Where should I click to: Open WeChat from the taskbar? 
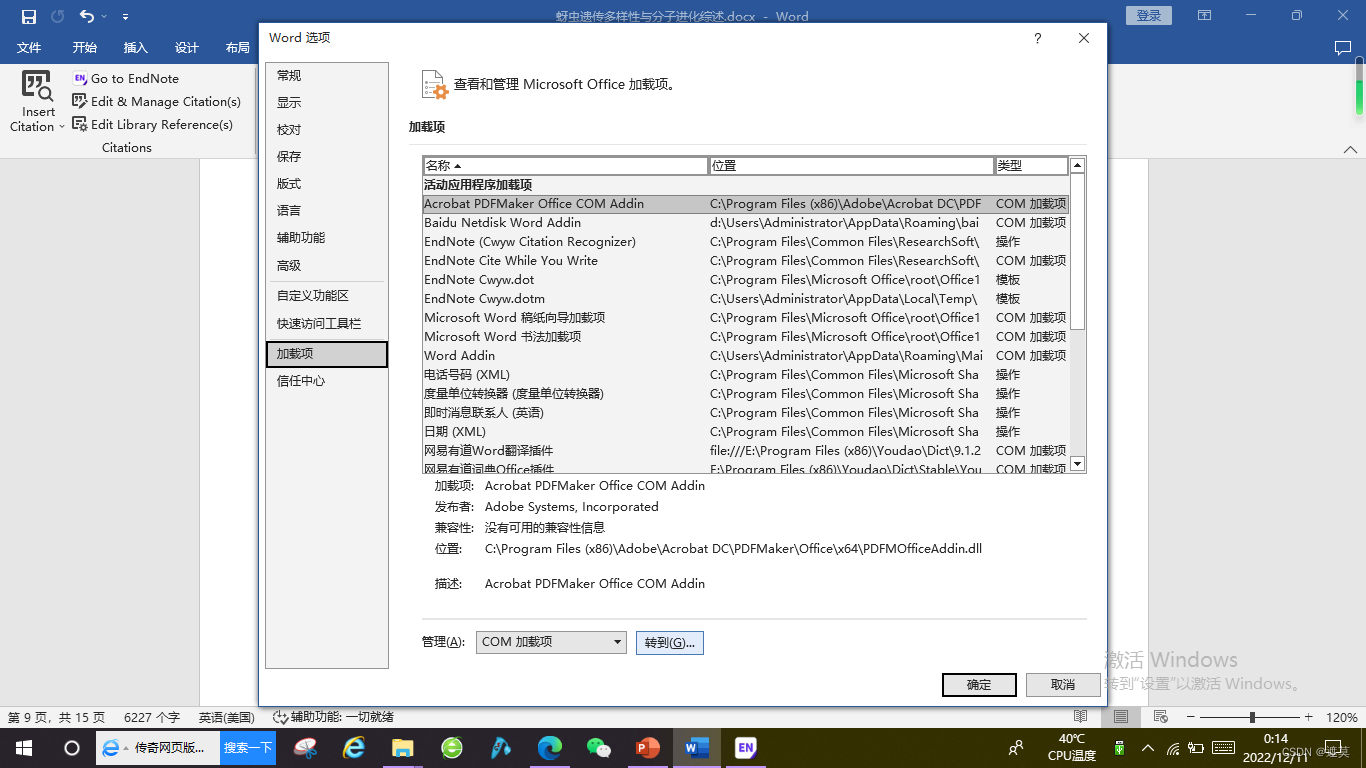pos(598,748)
